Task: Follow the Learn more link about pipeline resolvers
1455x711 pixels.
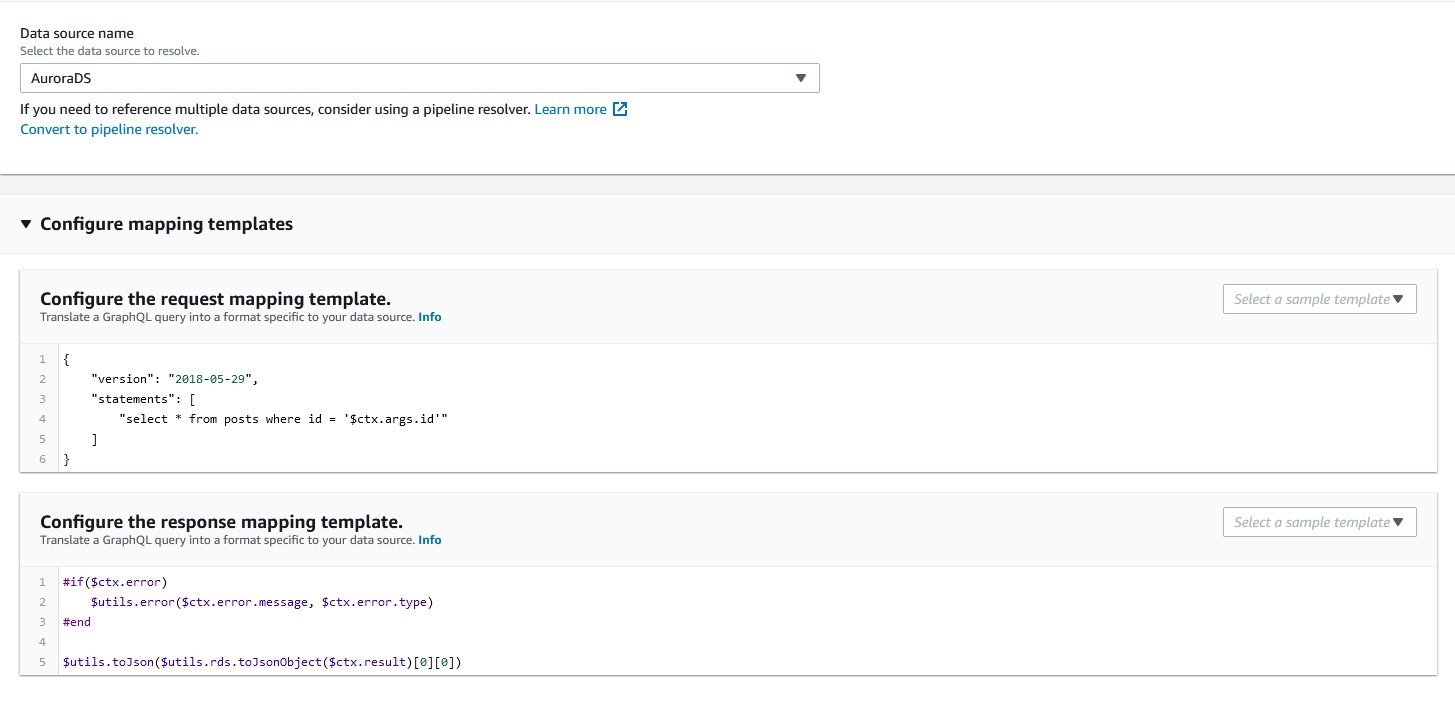Action: coord(581,109)
